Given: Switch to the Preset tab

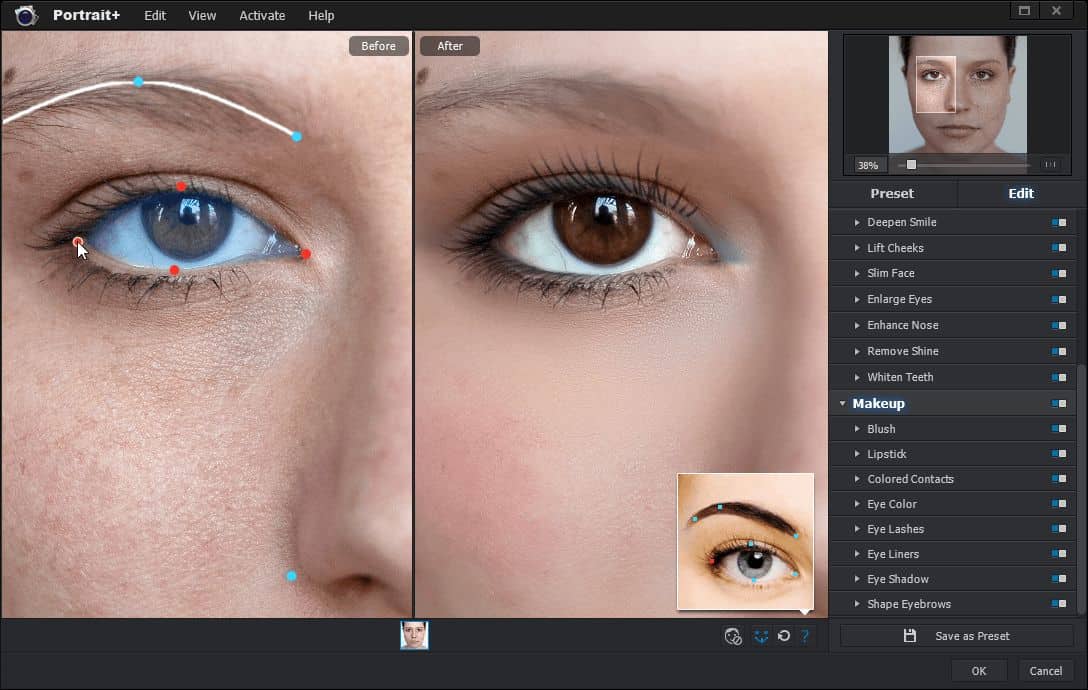Looking at the screenshot, I should click(892, 193).
